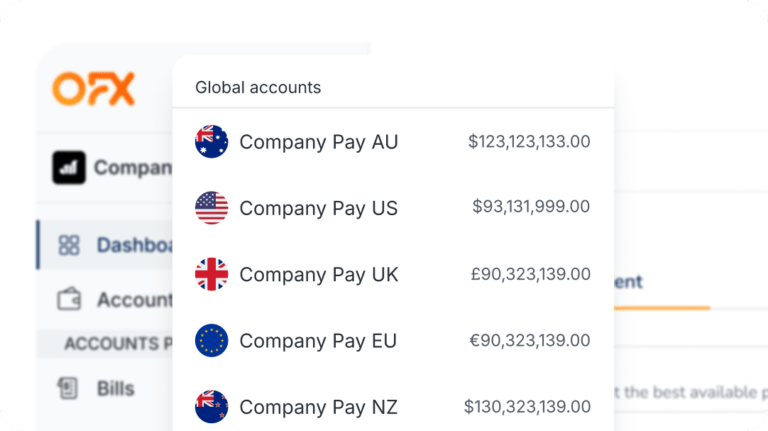Open the Dashboard sidebar item
768x431 pixels.
(x=133, y=245)
